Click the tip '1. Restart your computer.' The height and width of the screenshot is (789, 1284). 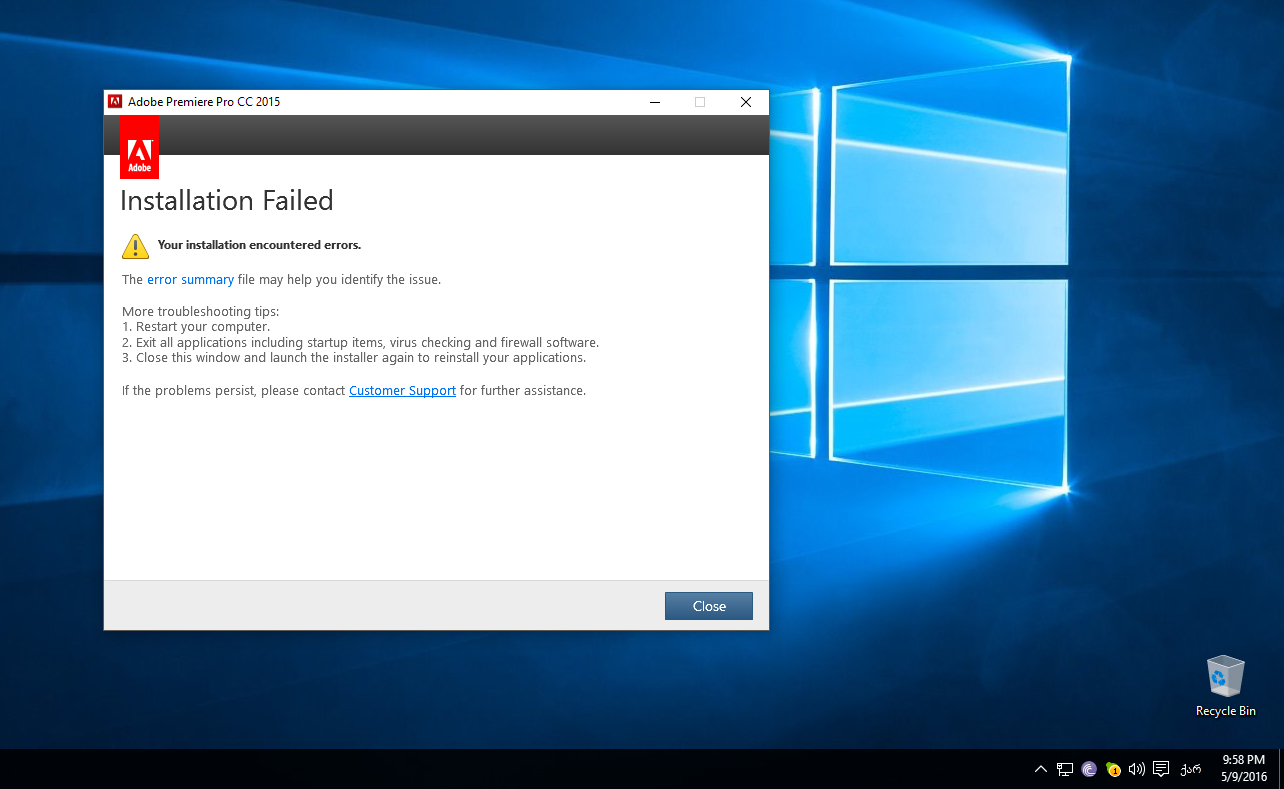(196, 327)
